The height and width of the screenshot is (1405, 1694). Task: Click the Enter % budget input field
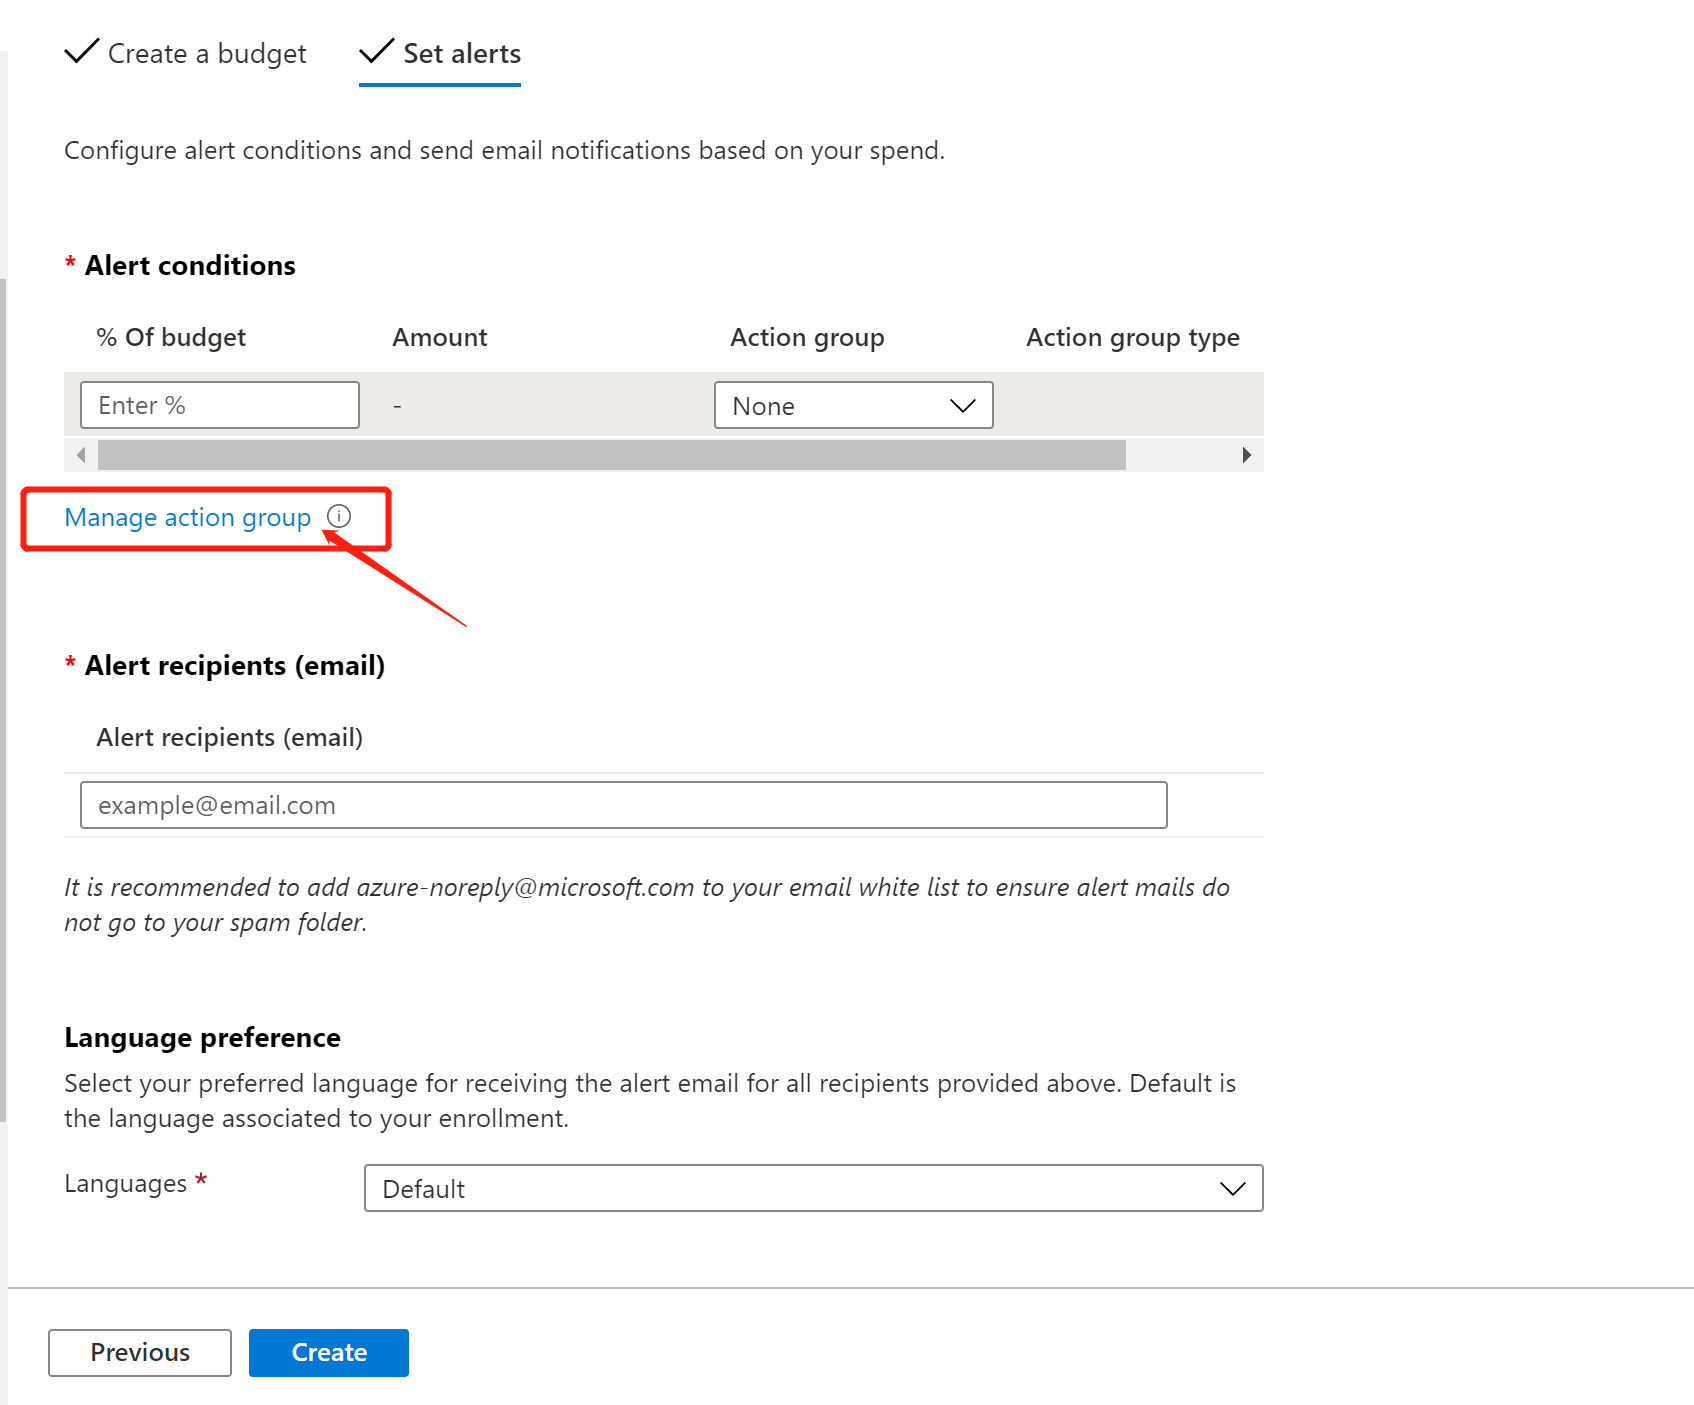(x=220, y=405)
